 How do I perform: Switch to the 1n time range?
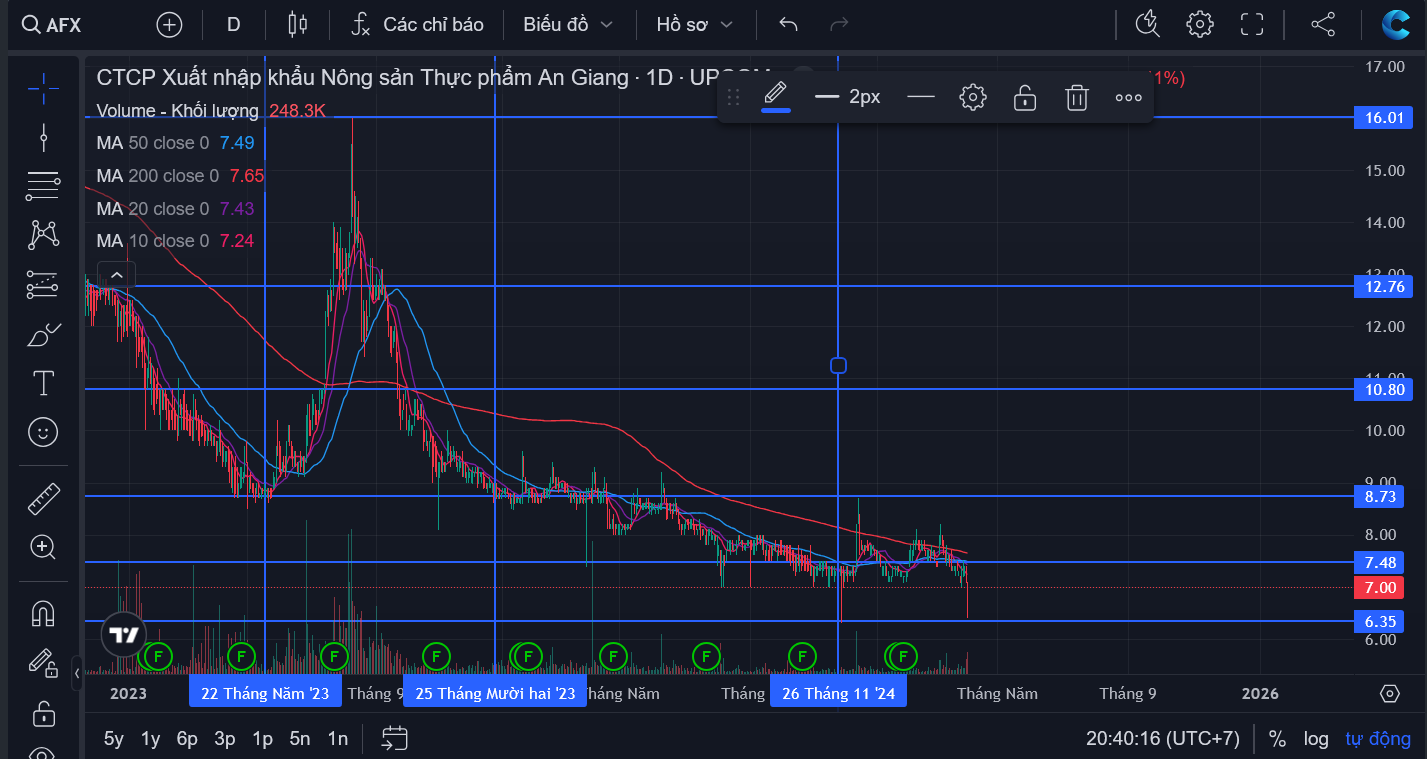point(338,739)
